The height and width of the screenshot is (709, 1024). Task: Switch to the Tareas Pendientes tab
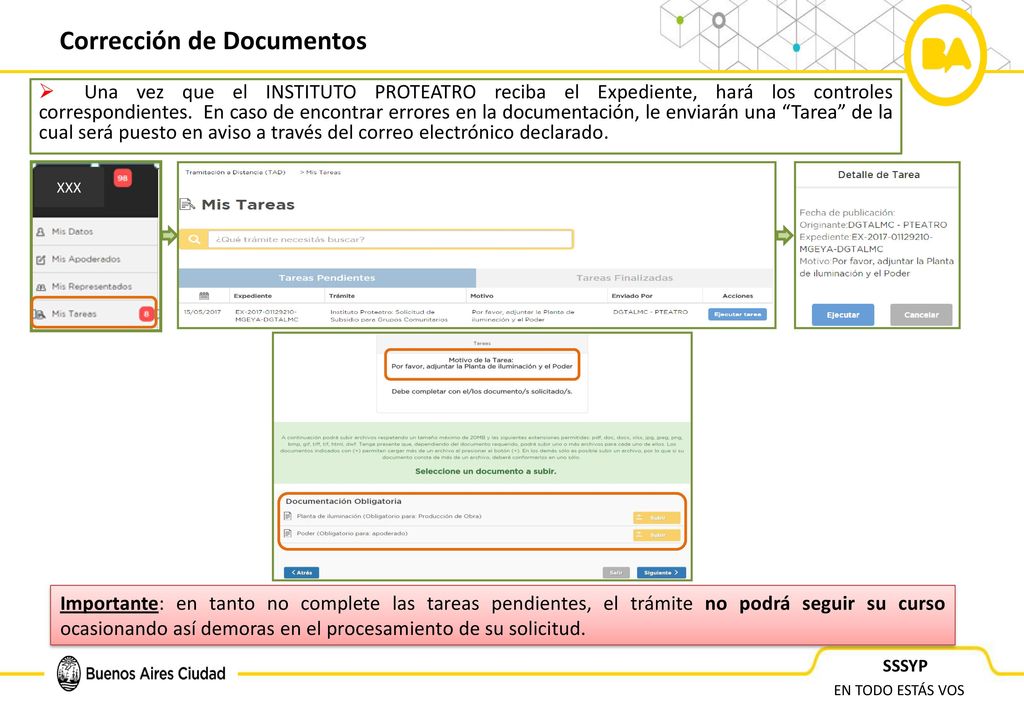pos(327,277)
